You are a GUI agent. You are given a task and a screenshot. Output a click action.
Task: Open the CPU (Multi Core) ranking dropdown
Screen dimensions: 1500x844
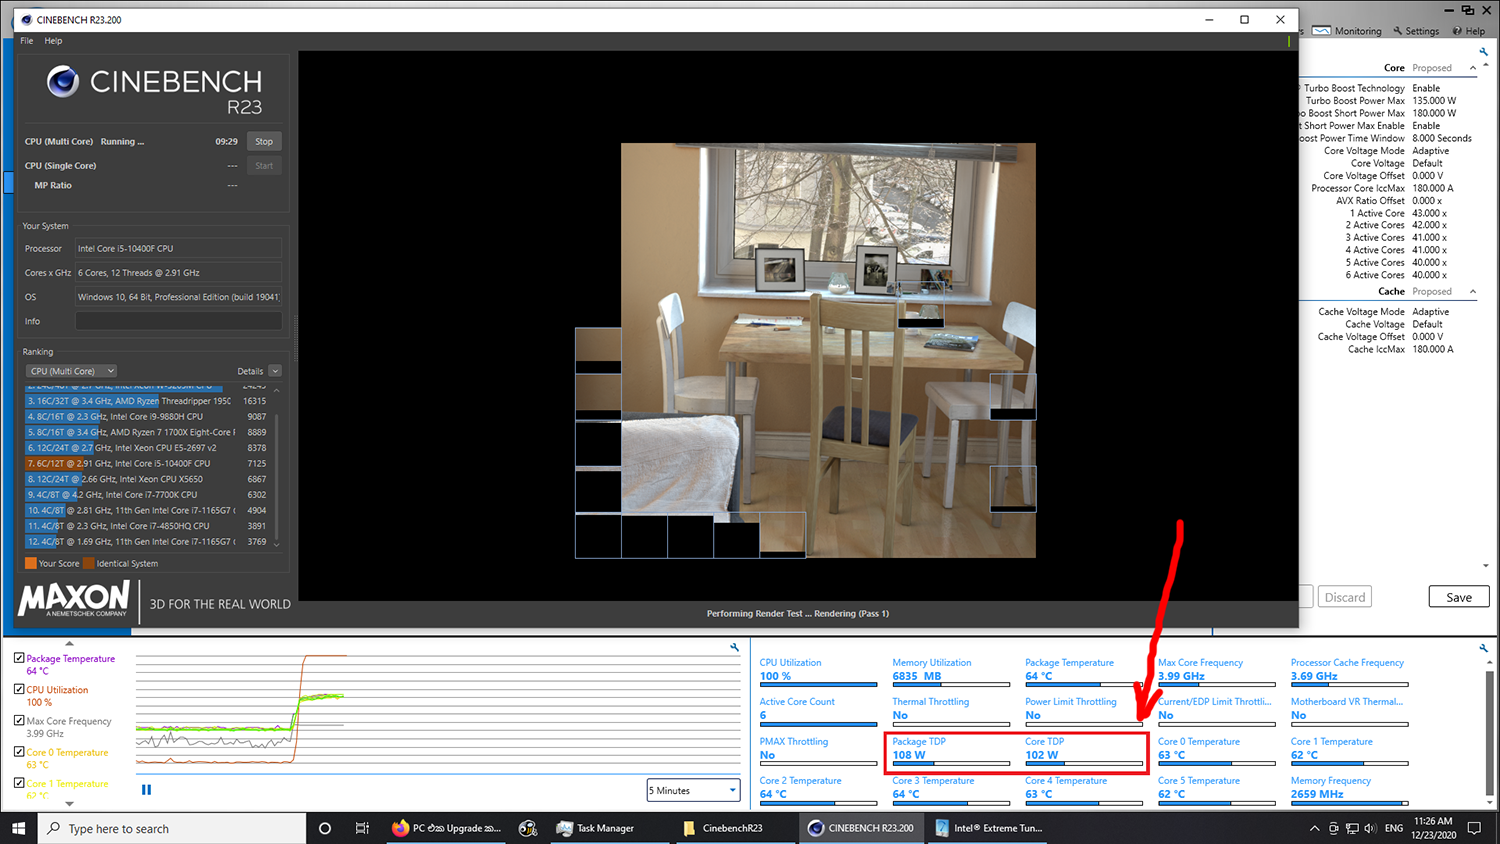(71, 371)
